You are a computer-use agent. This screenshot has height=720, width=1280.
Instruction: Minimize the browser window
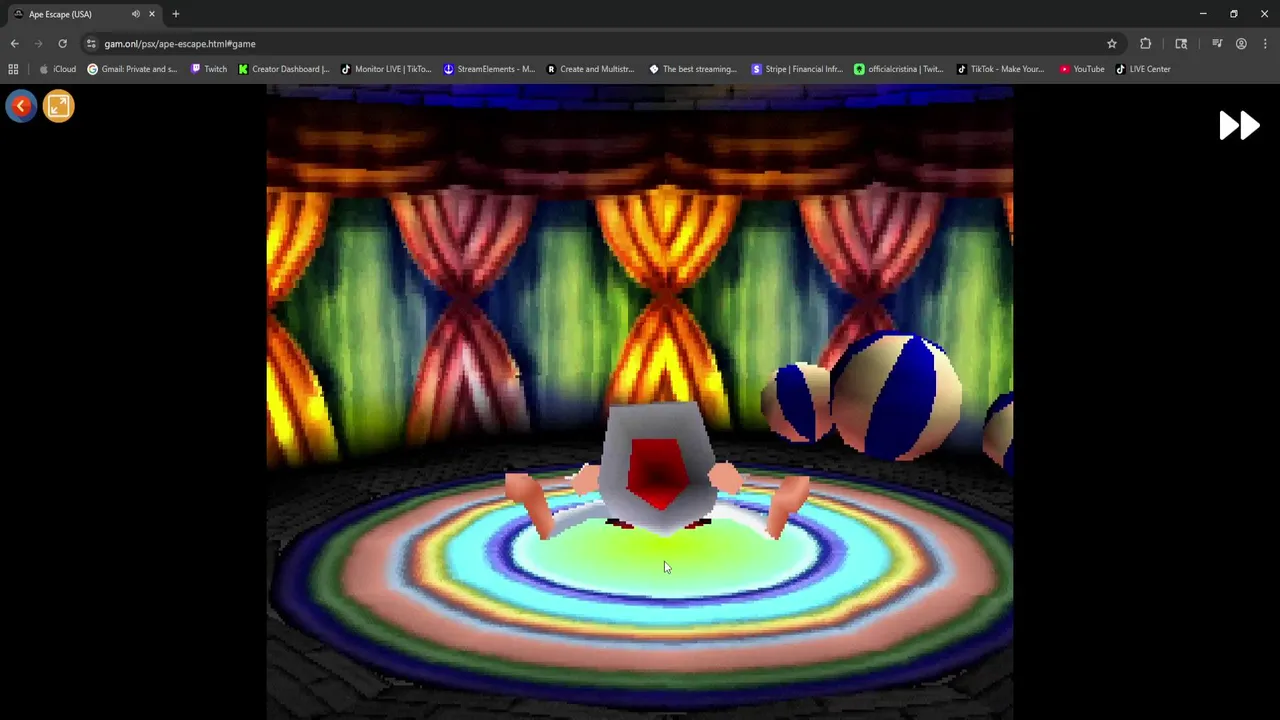(x=1203, y=14)
